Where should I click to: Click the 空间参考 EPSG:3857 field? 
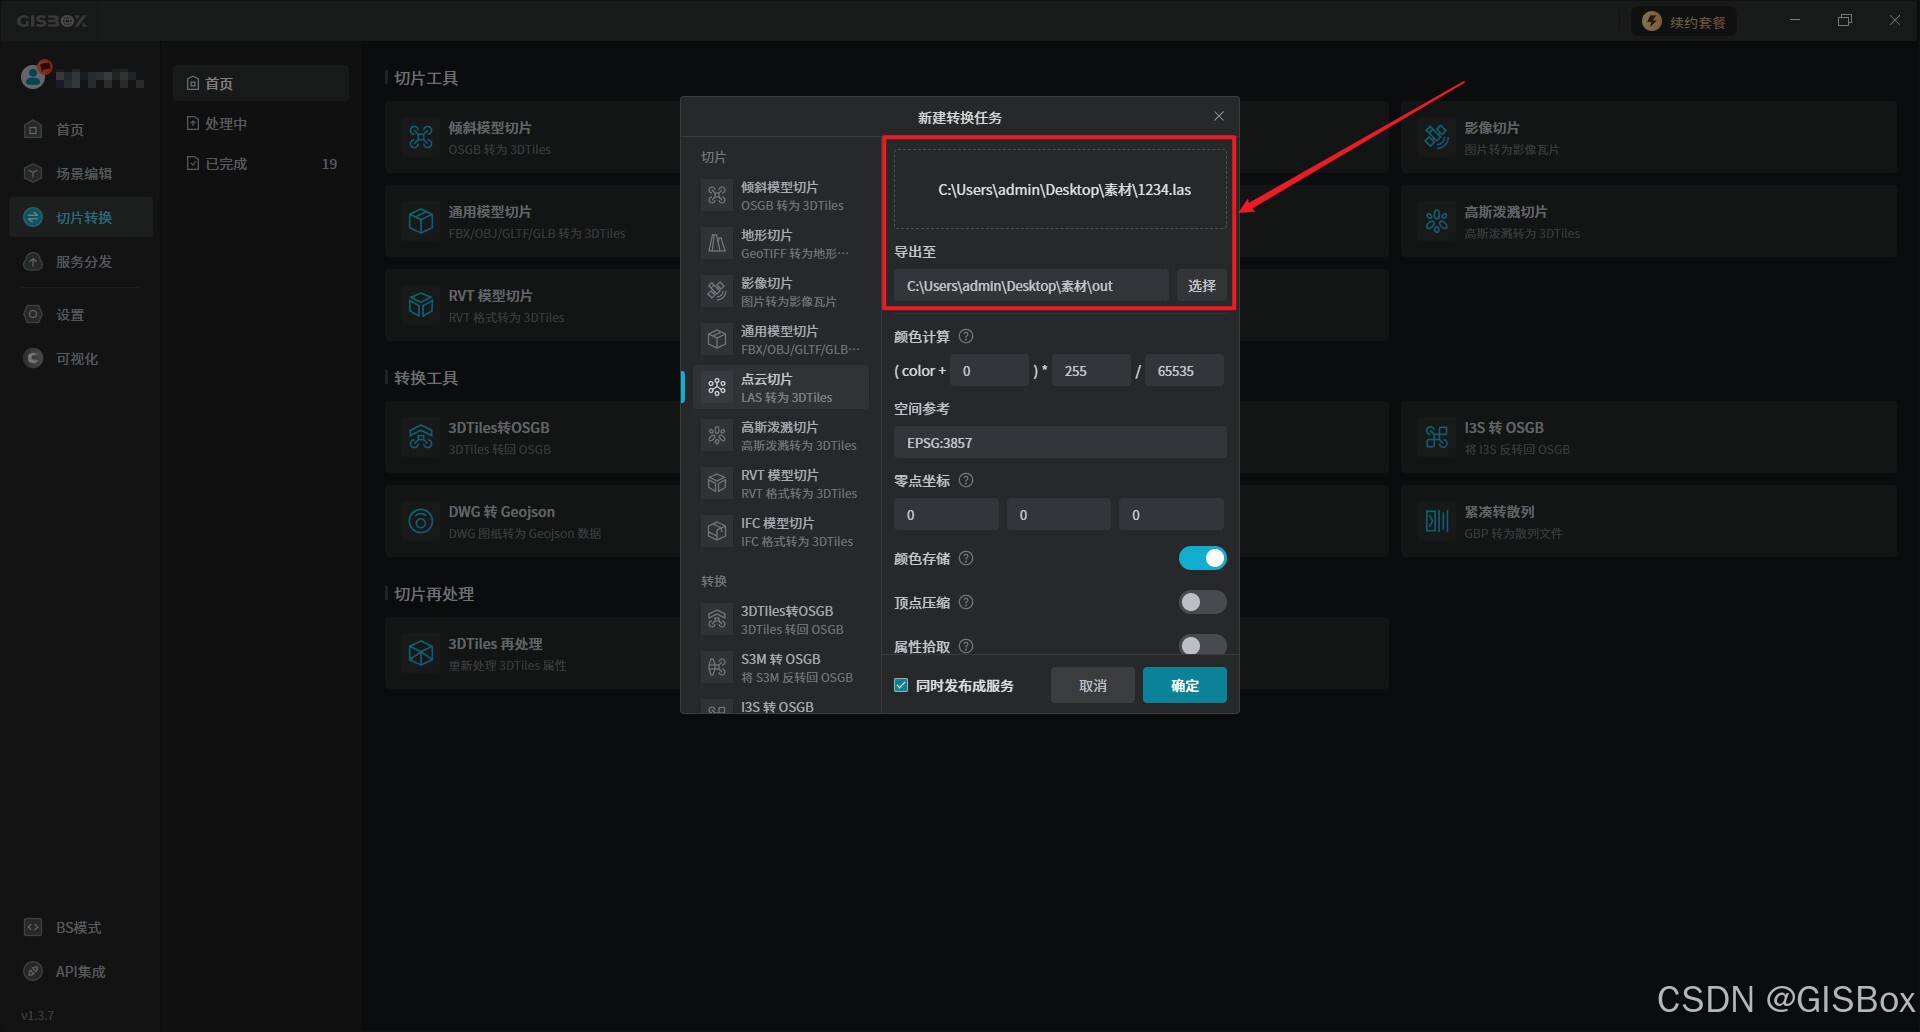pyautogui.click(x=1060, y=442)
